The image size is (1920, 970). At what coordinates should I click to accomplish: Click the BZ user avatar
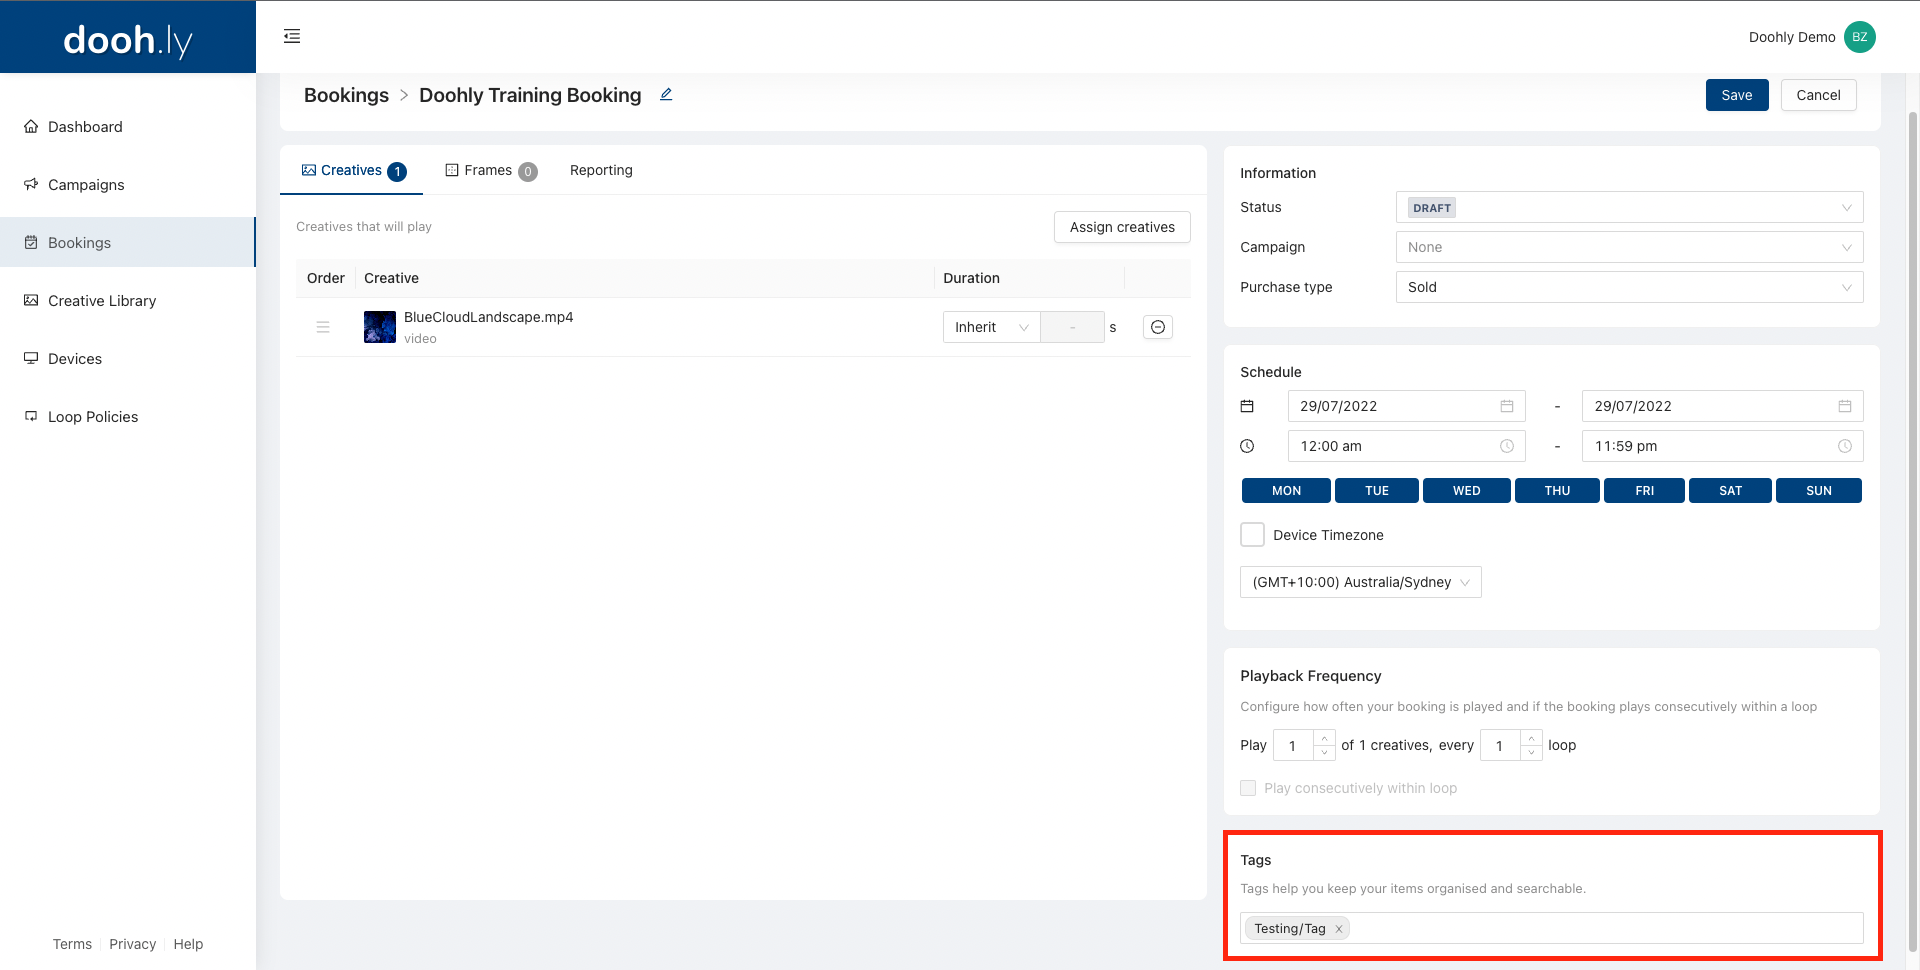[1859, 37]
